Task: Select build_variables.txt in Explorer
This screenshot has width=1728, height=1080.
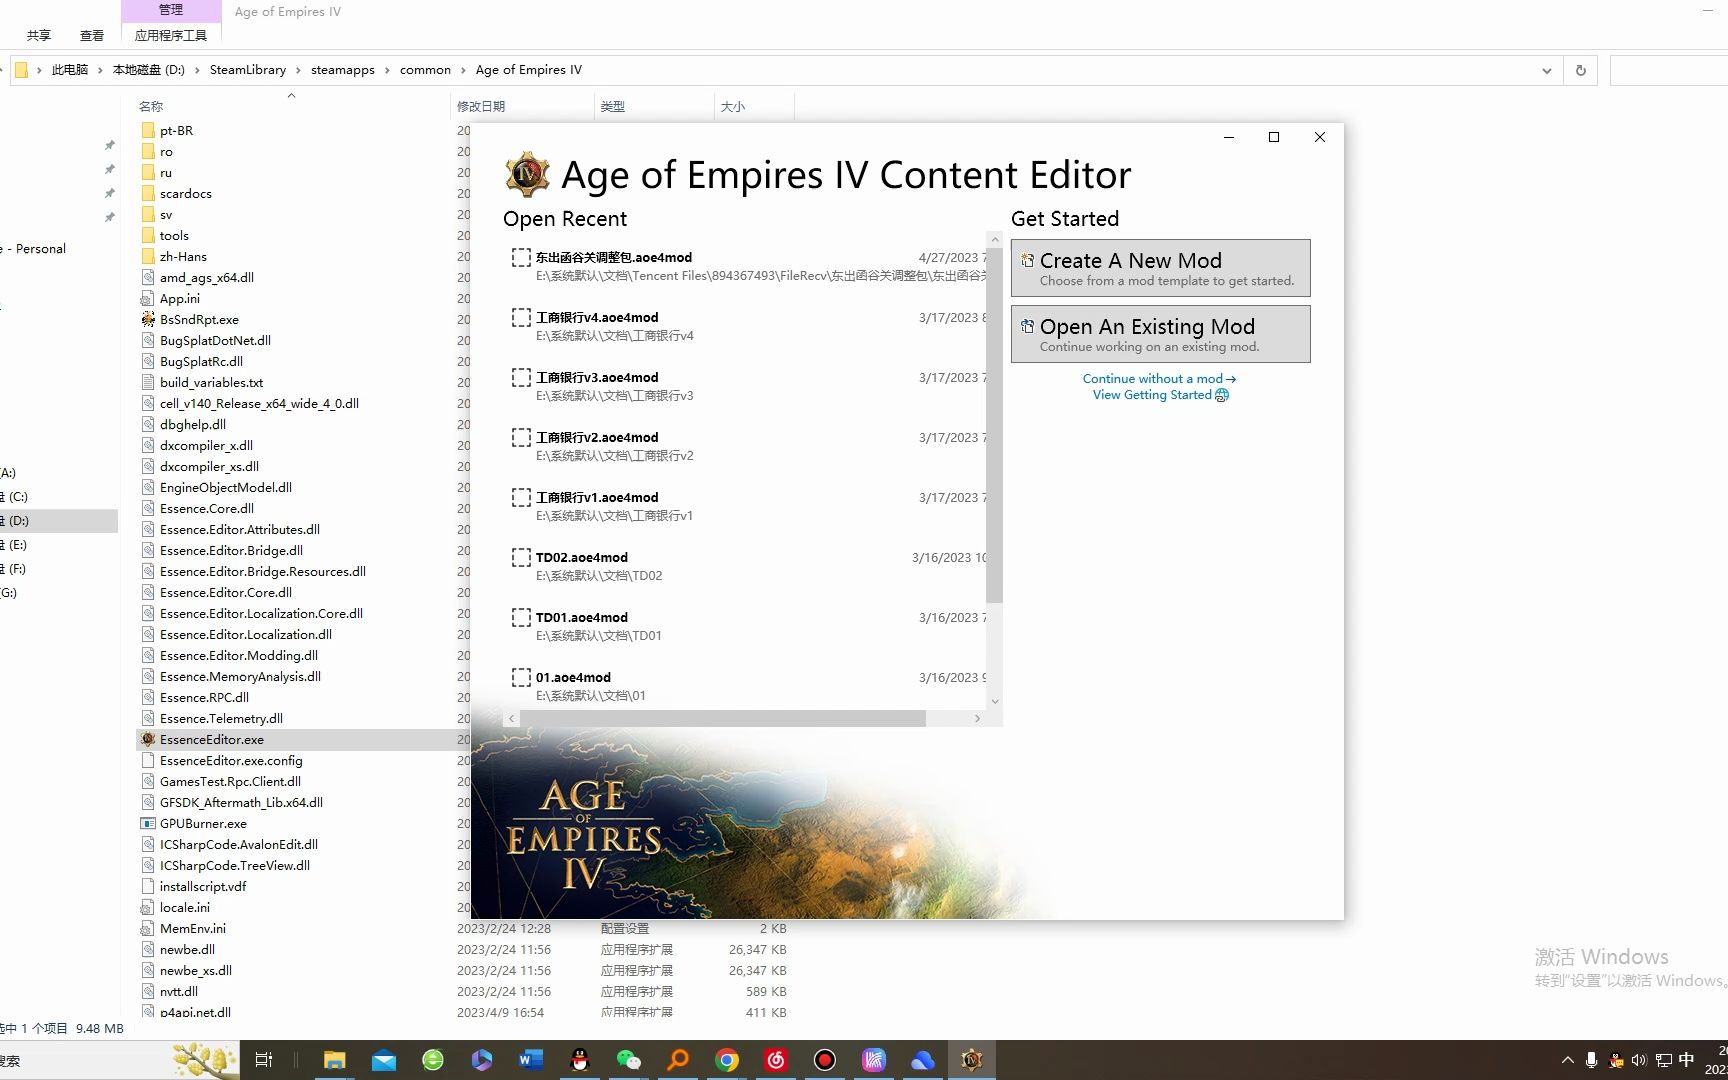Action: pyautogui.click(x=211, y=383)
